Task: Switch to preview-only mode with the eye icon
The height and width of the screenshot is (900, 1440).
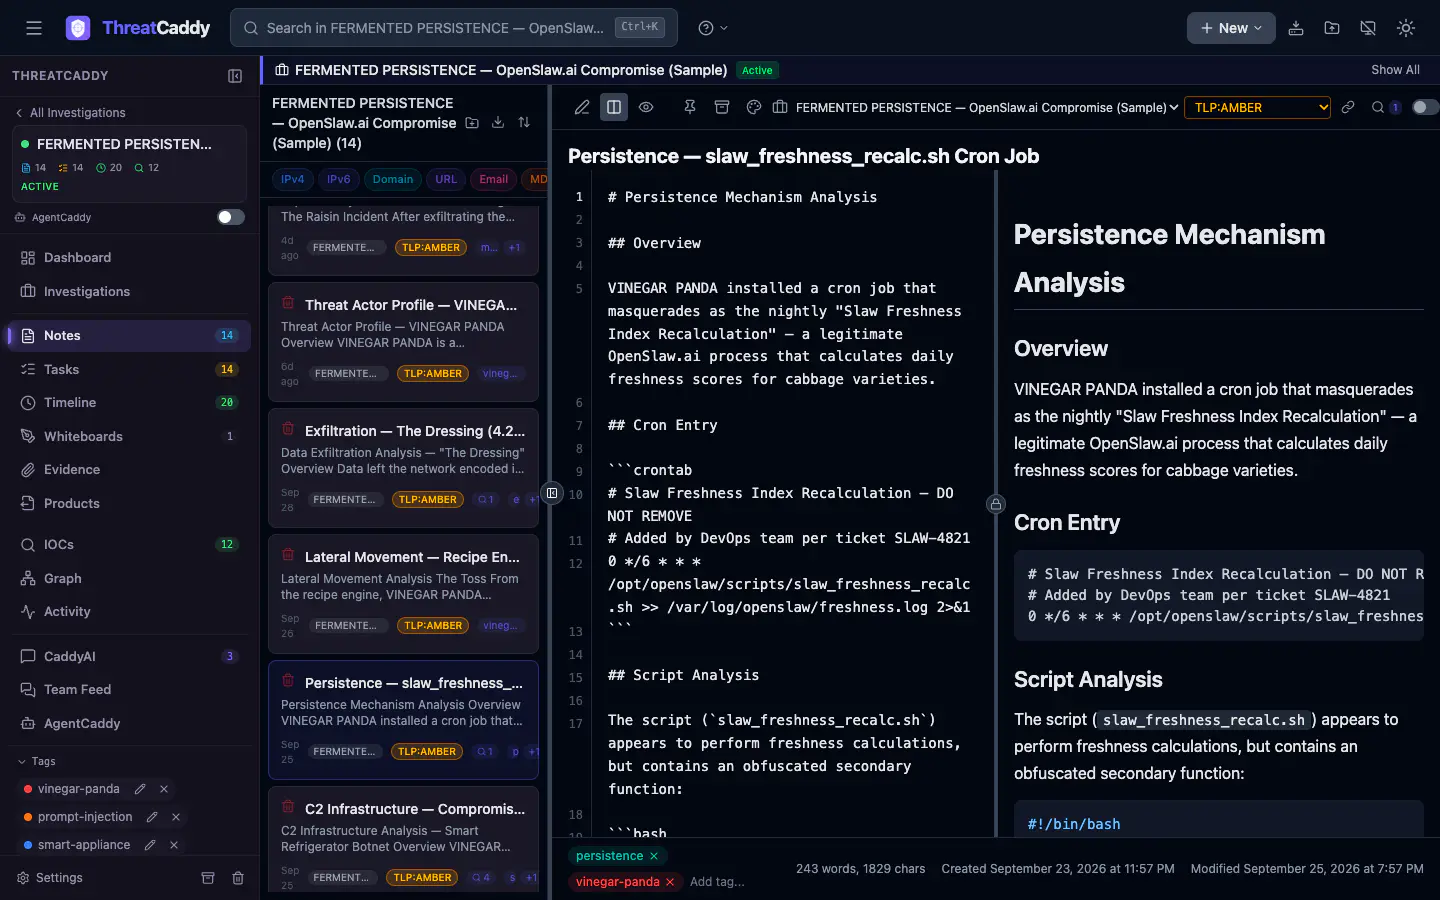Action: point(646,107)
